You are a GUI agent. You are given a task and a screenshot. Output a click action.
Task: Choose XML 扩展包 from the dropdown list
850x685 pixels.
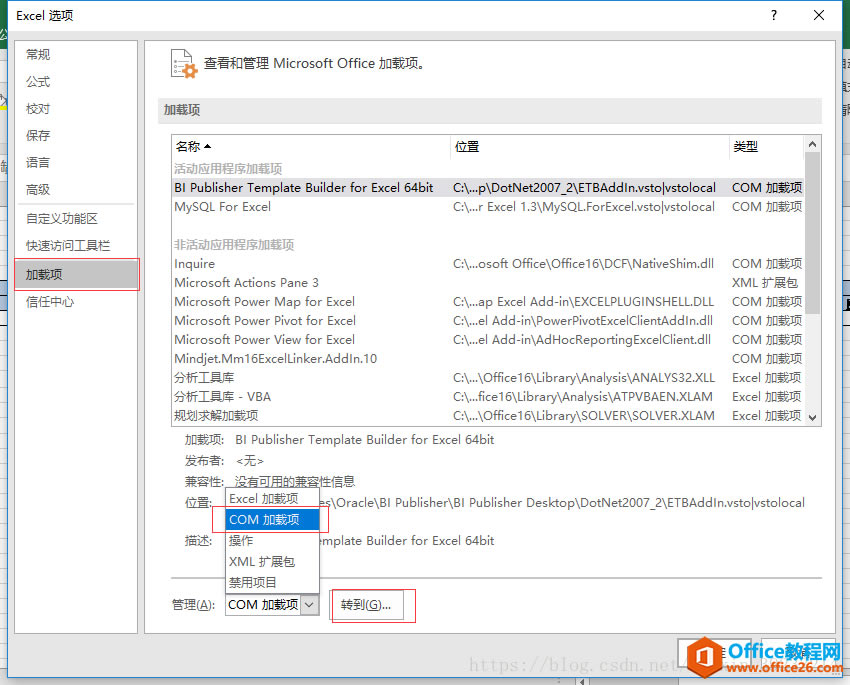pyautogui.click(x=272, y=561)
